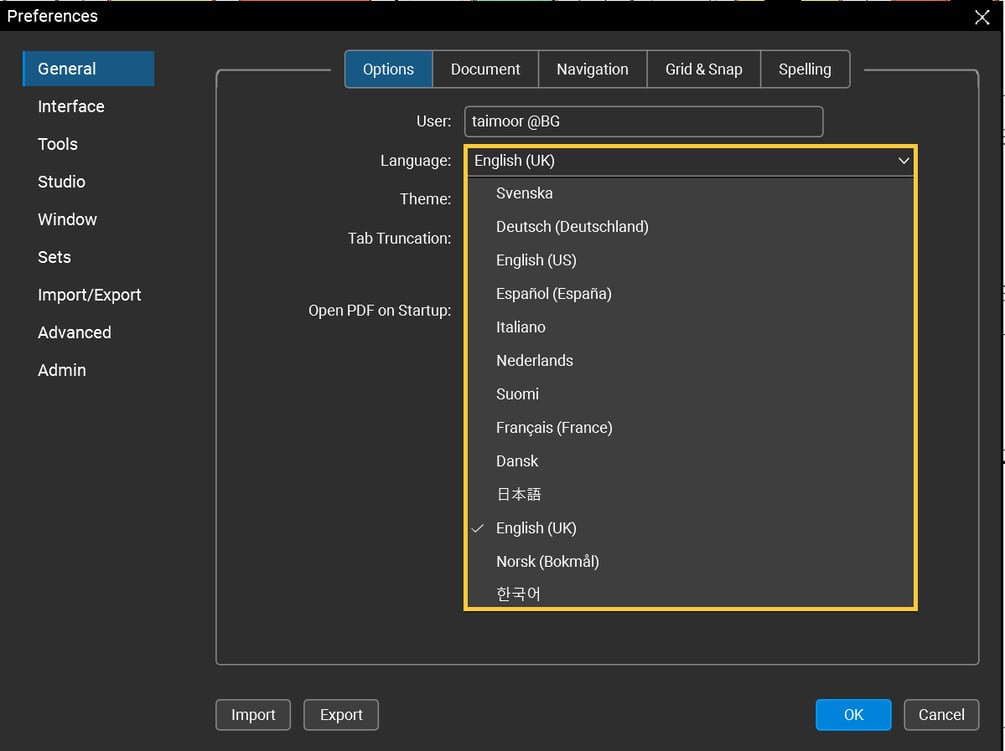Viewport: 1005px width, 751px height.
Task: Go to the Tools preferences section
Action: pos(57,144)
